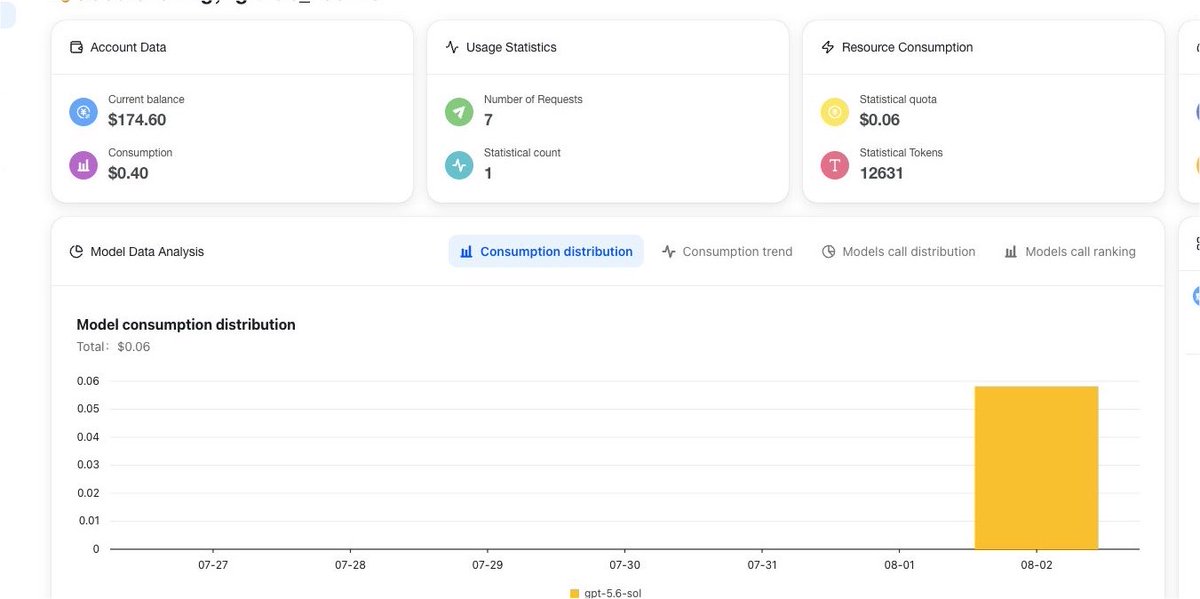The image size is (1200, 599).
Task: Click the Resource Consumption lightning icon
Action: pos(827,47)
